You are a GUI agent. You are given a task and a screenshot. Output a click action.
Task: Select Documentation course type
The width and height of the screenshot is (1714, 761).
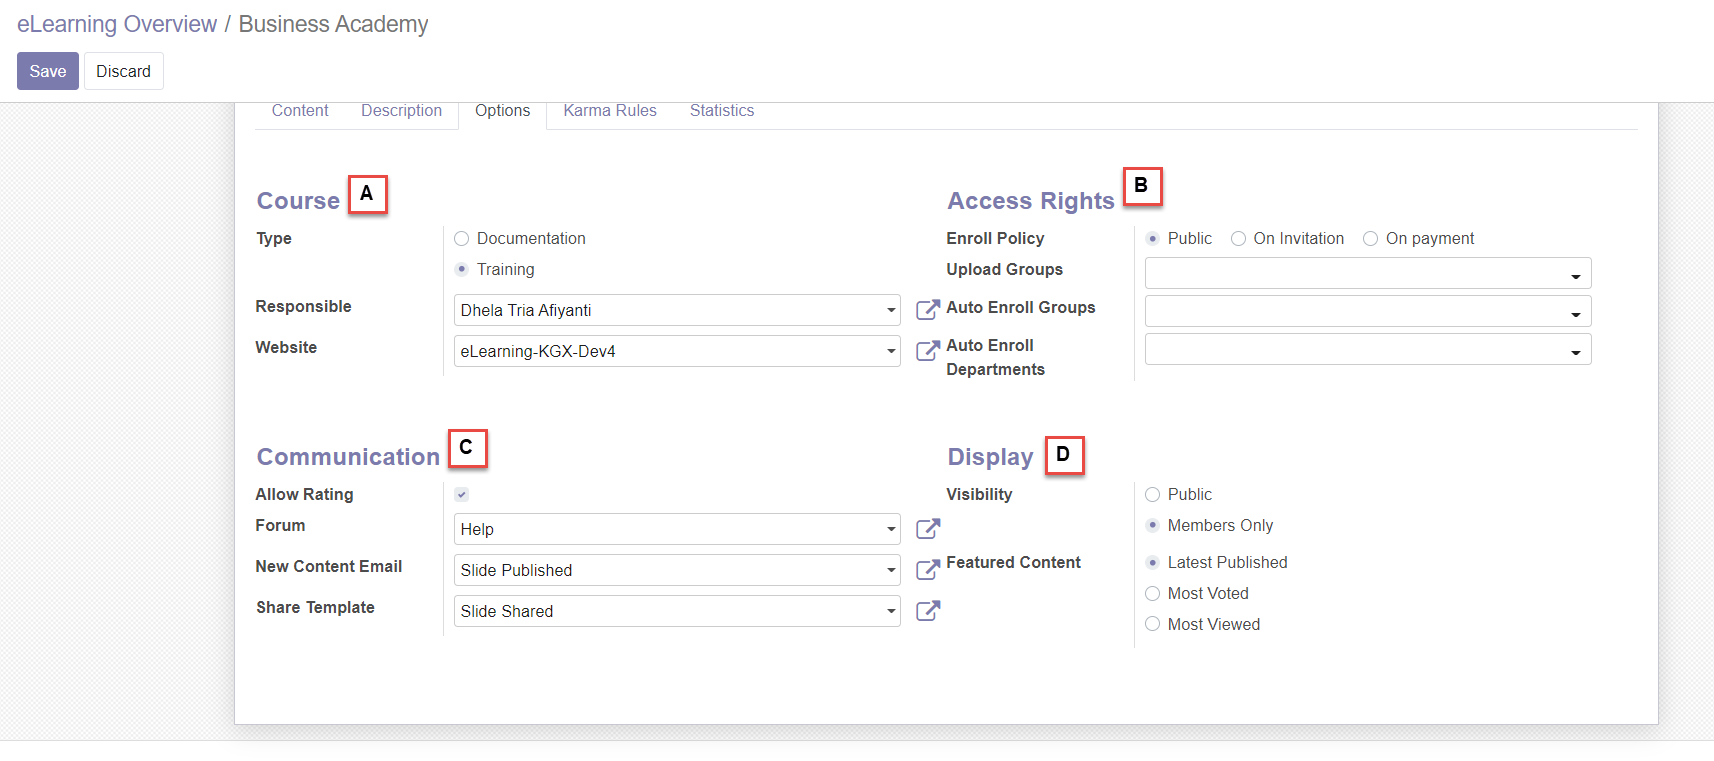click(462, 238)
